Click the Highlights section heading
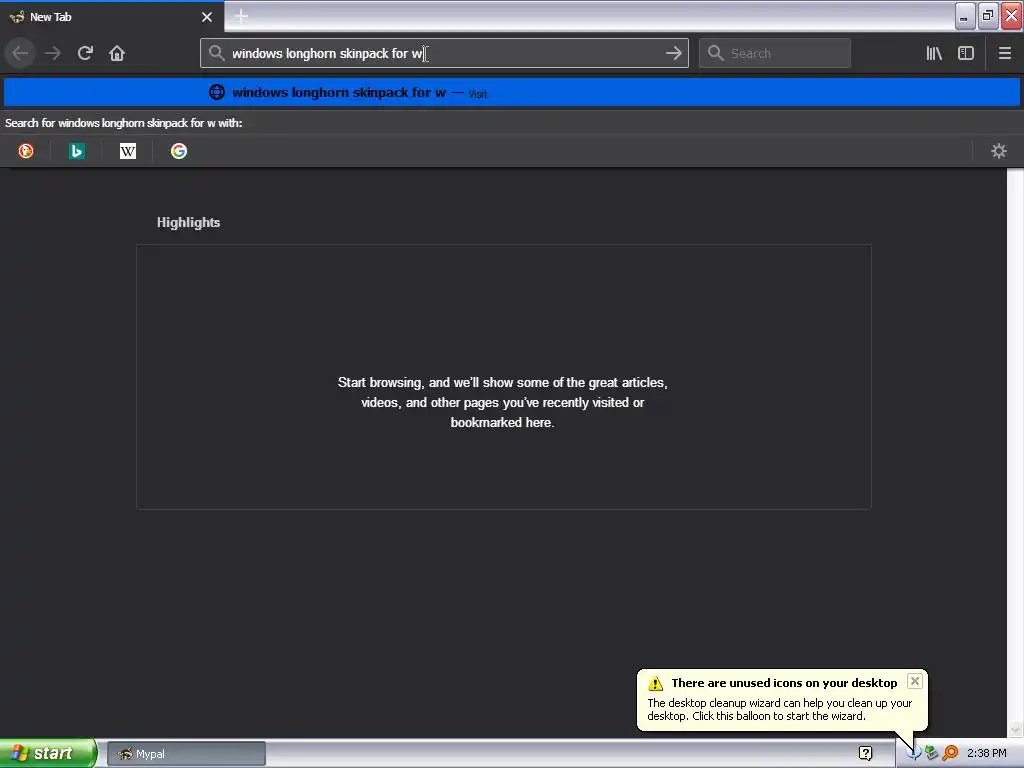This screenshot has height=768, width=1024. click(188, 223)
